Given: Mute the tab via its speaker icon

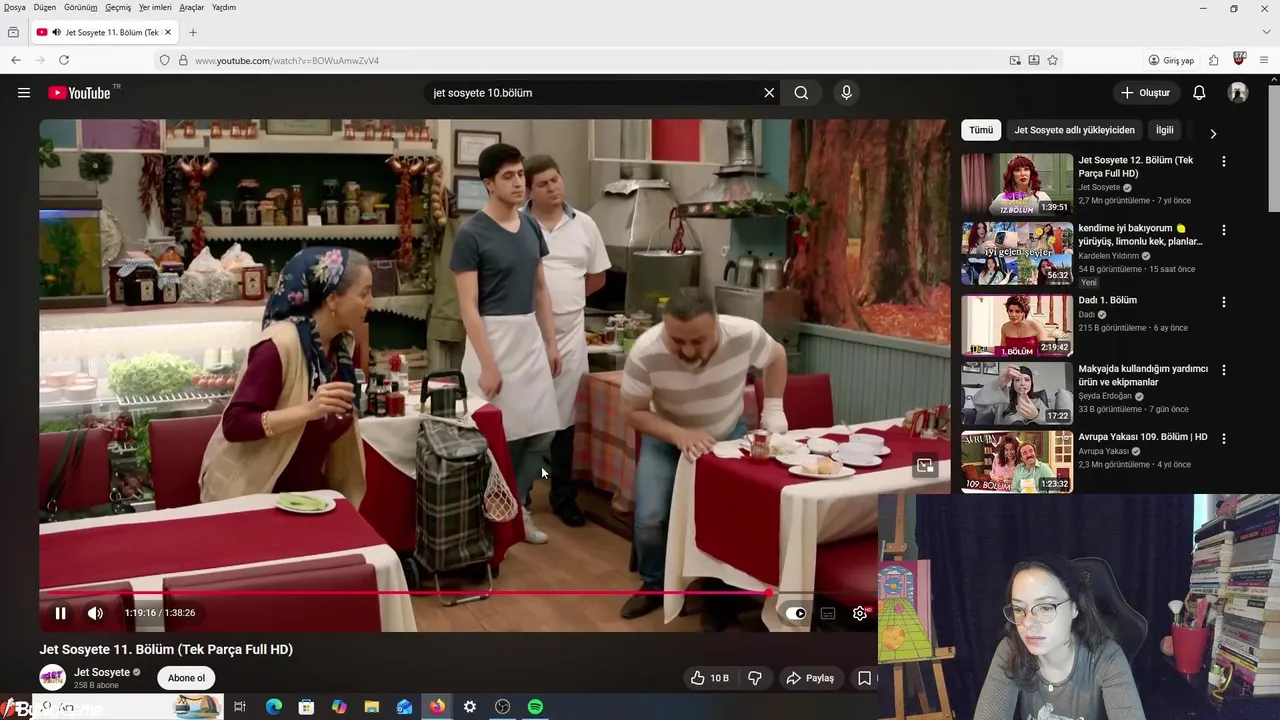Looking at the screenshot, I should (x=56, y=32).
